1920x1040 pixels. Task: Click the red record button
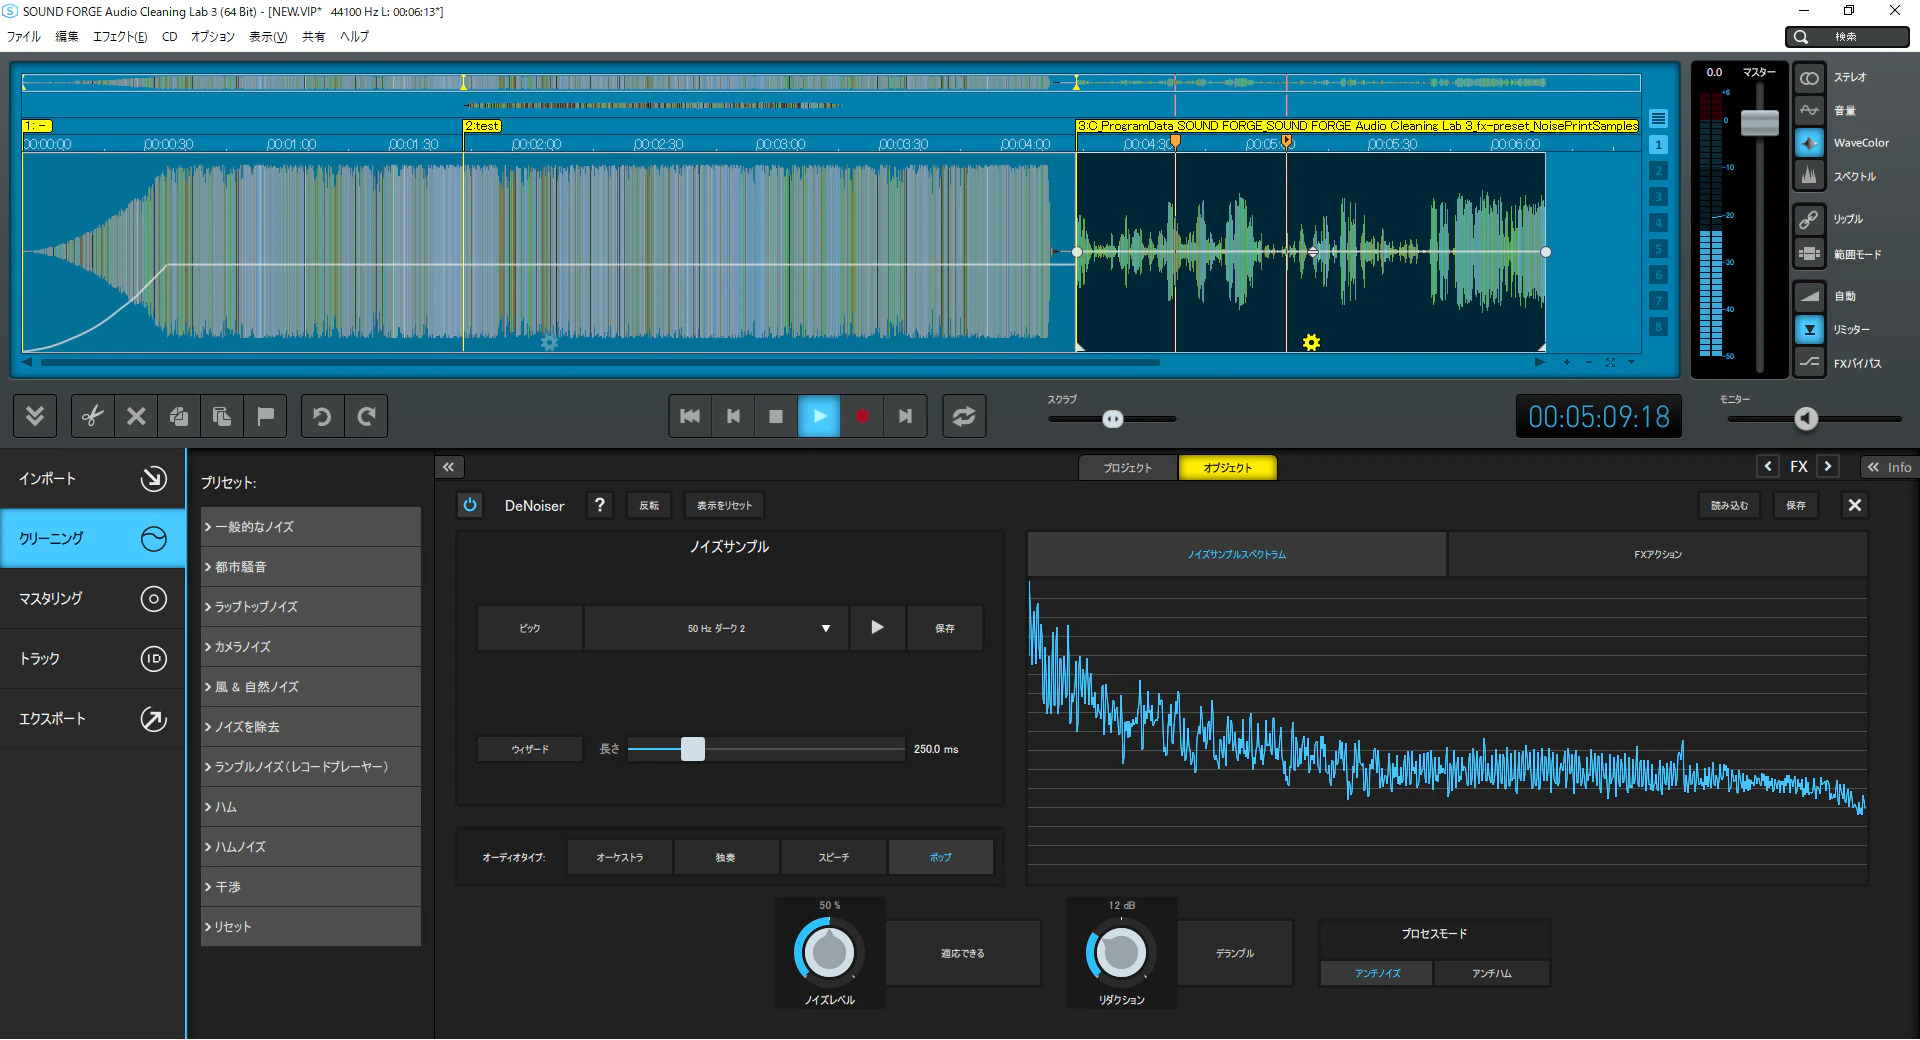(862, 416)
